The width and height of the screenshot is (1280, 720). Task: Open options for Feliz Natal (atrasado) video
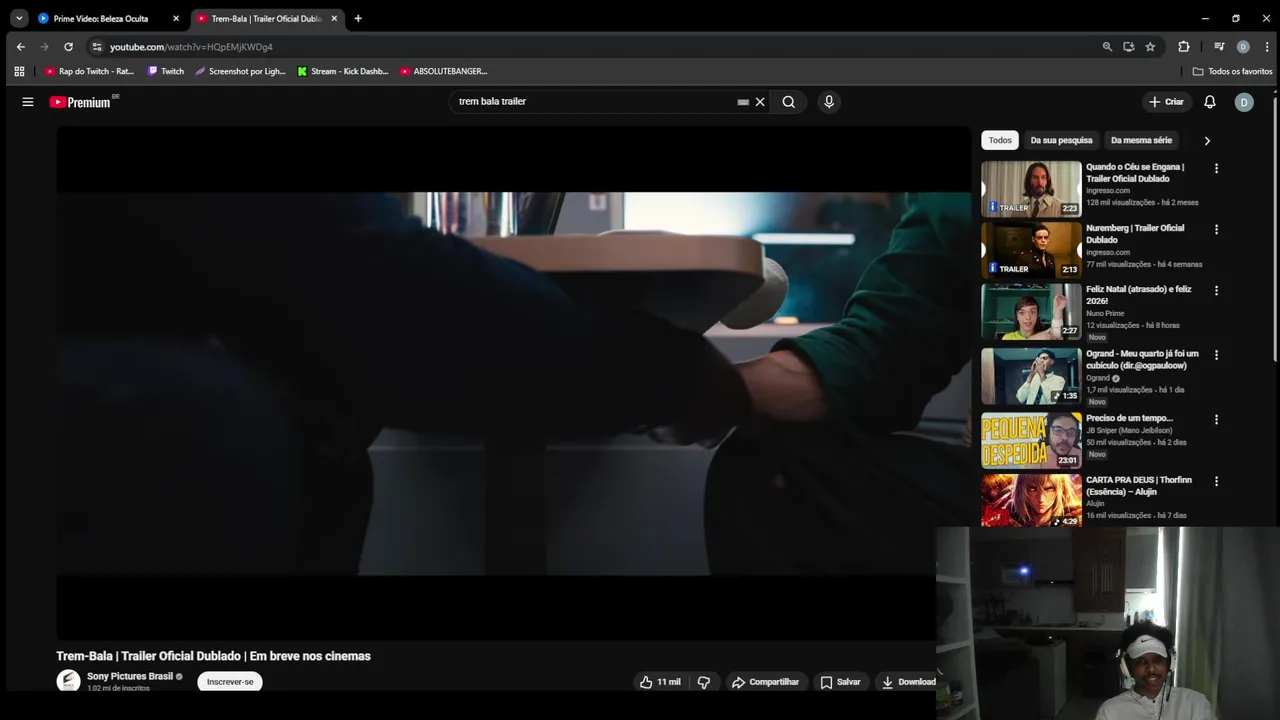1216,291
